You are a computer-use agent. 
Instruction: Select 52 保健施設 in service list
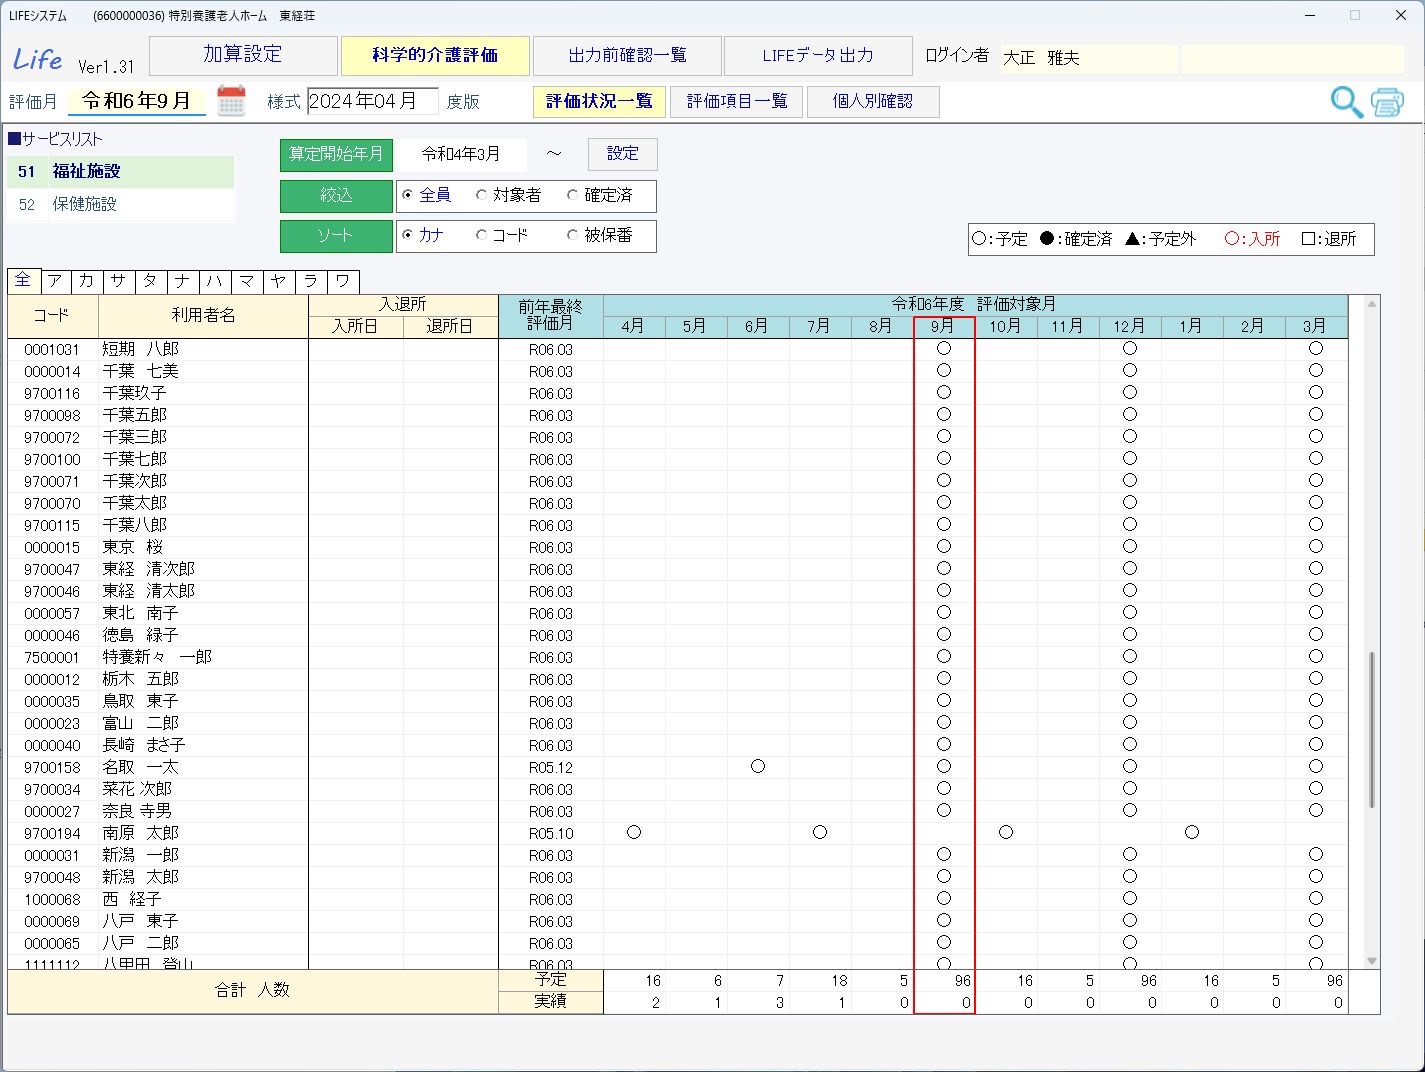coord(121,204)
